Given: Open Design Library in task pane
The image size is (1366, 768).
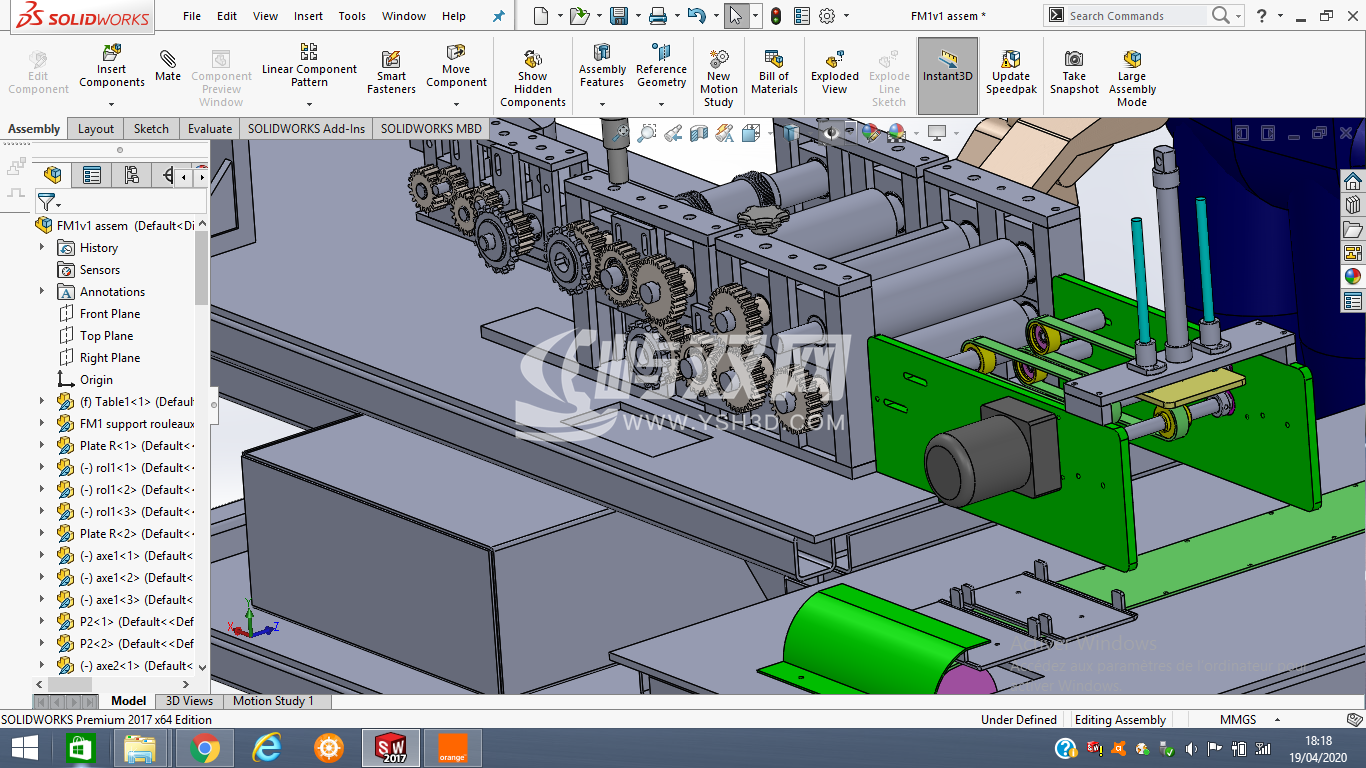Looking at the screenshot, I should click(x=1352, y=205).
